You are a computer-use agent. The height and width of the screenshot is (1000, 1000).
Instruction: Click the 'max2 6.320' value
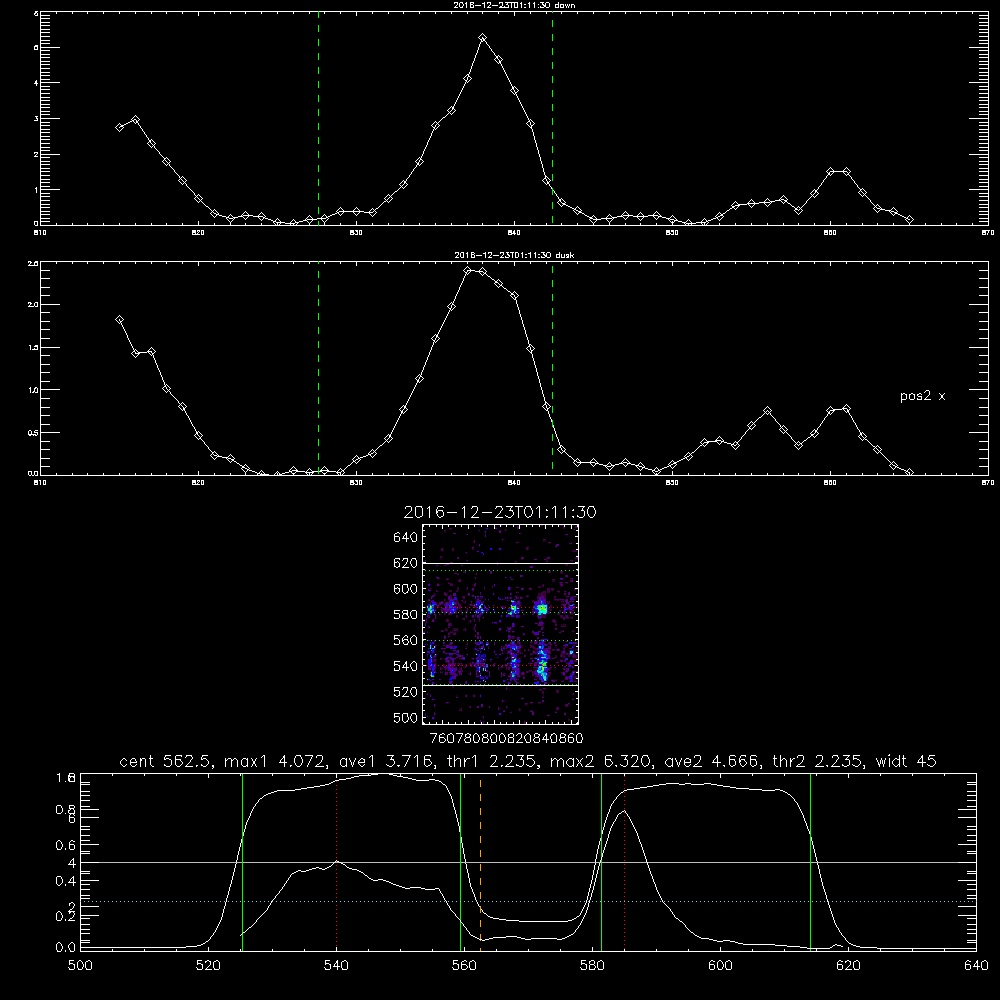(x=601, y=761)
